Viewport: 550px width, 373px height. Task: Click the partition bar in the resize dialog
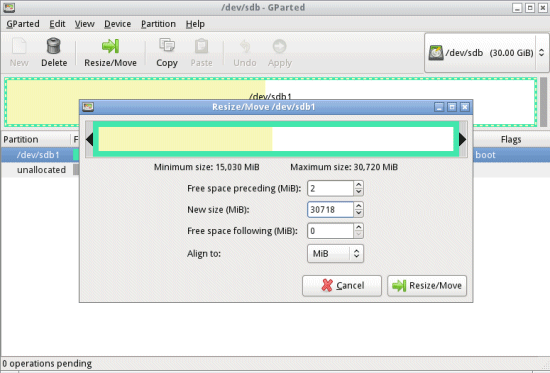click(276, 139)
